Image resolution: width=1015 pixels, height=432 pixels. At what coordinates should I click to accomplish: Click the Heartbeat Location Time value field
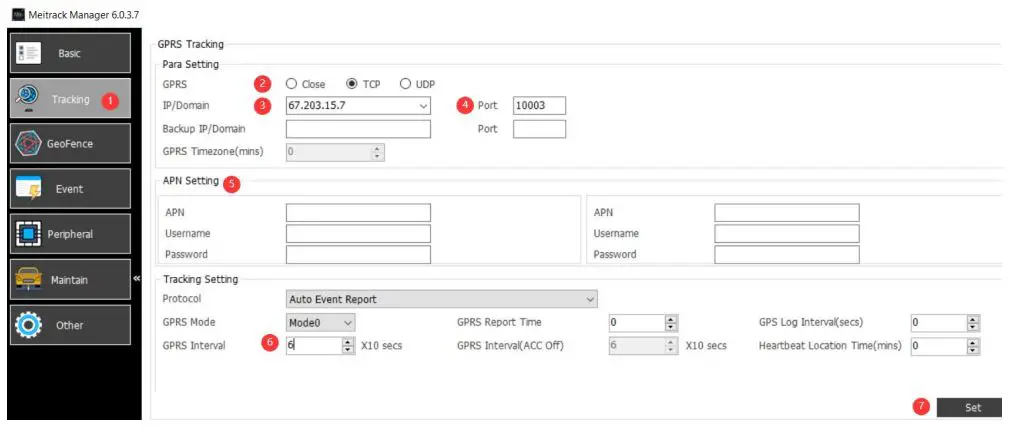point(939,347)
